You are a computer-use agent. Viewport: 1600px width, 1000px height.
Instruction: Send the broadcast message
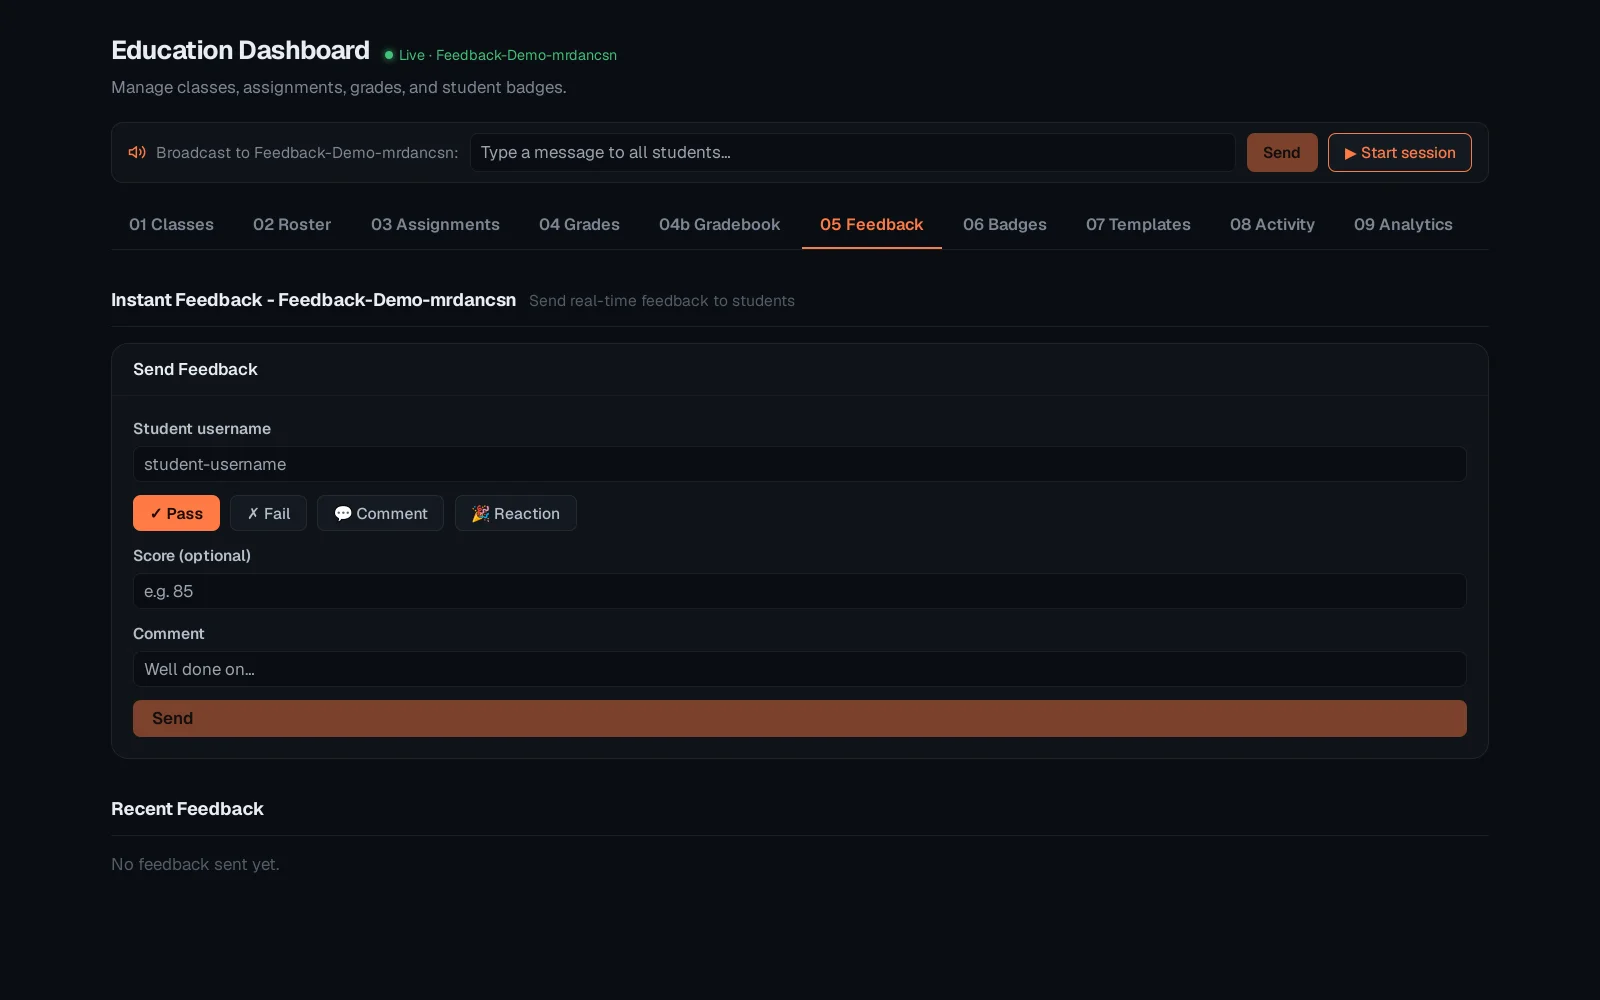click(1281, 152)
